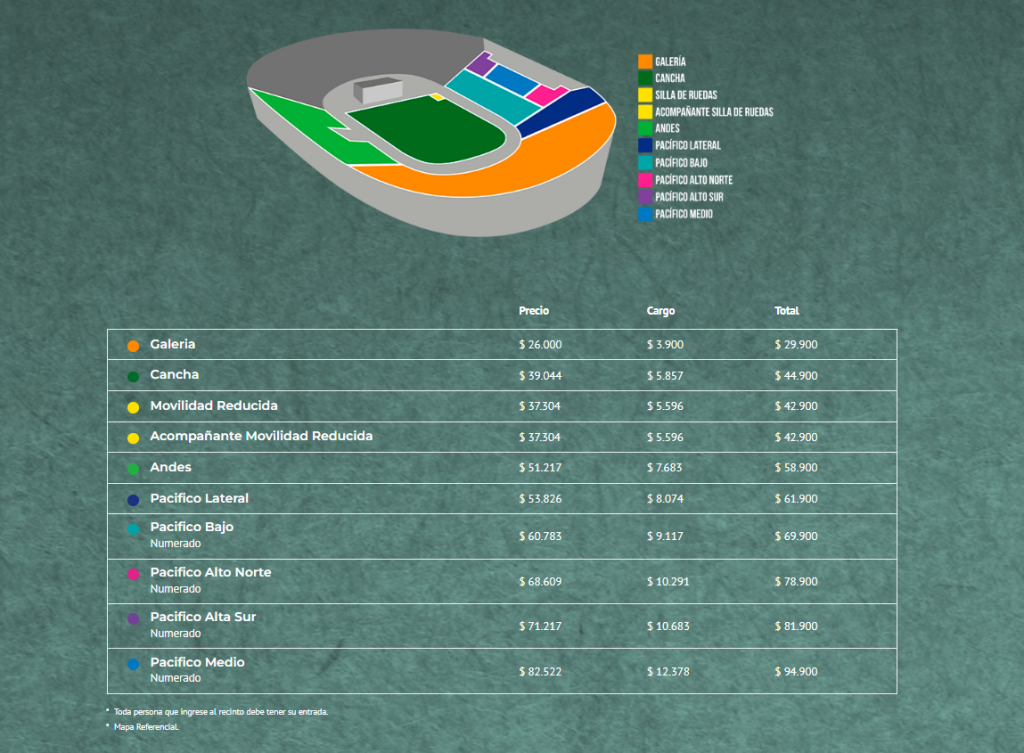Click the purple Pacífico Alto Sur legend swatch
The width and height of the screenshot is (1024, 753).
point(645,197)
